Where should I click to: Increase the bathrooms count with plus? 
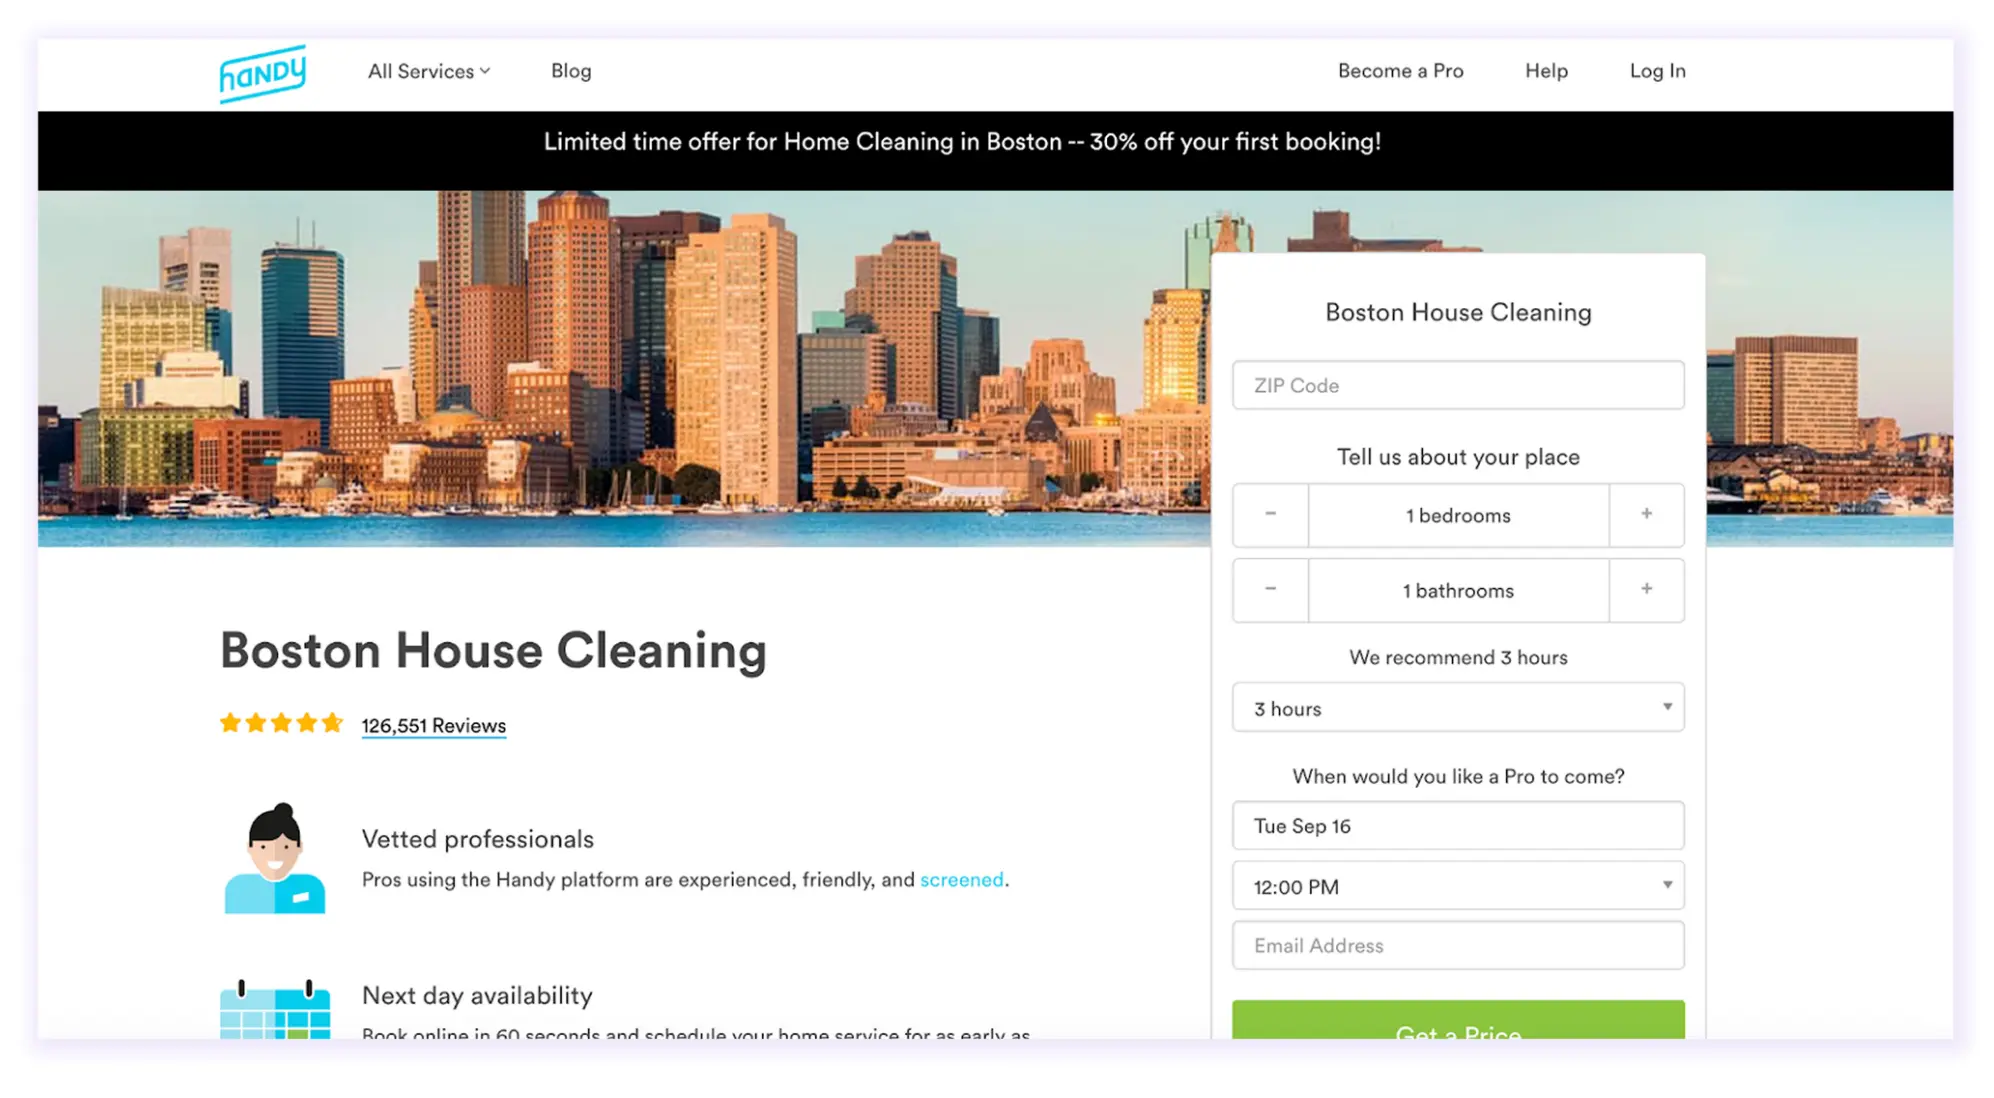(1646, 590)
